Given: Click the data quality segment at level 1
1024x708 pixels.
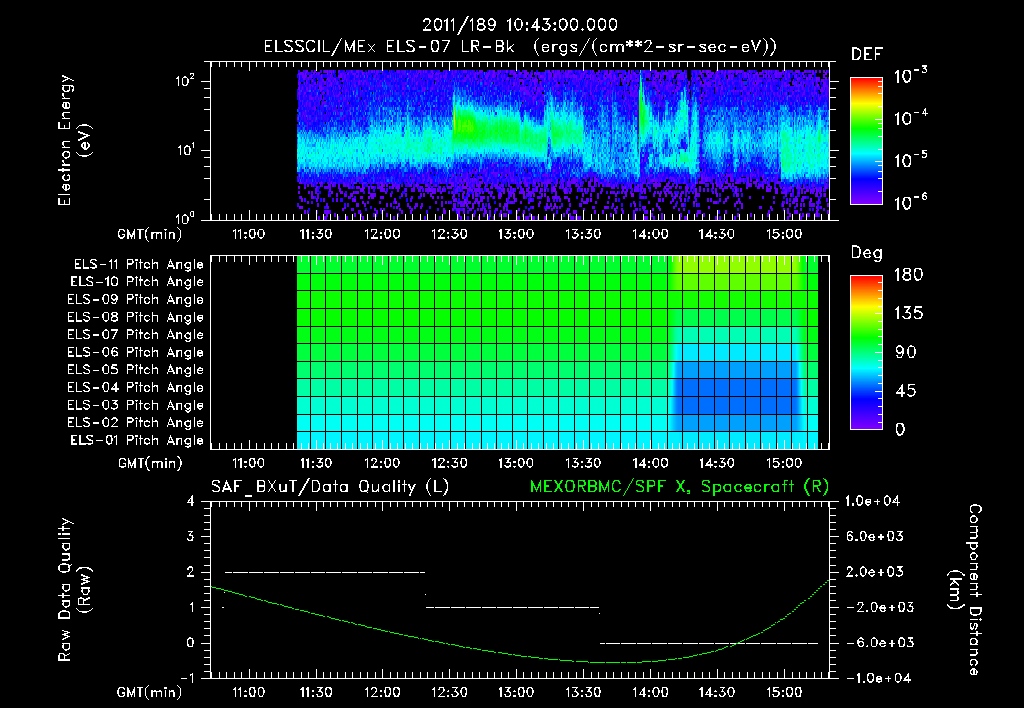Looking at the screenshot, I should 513,607.
